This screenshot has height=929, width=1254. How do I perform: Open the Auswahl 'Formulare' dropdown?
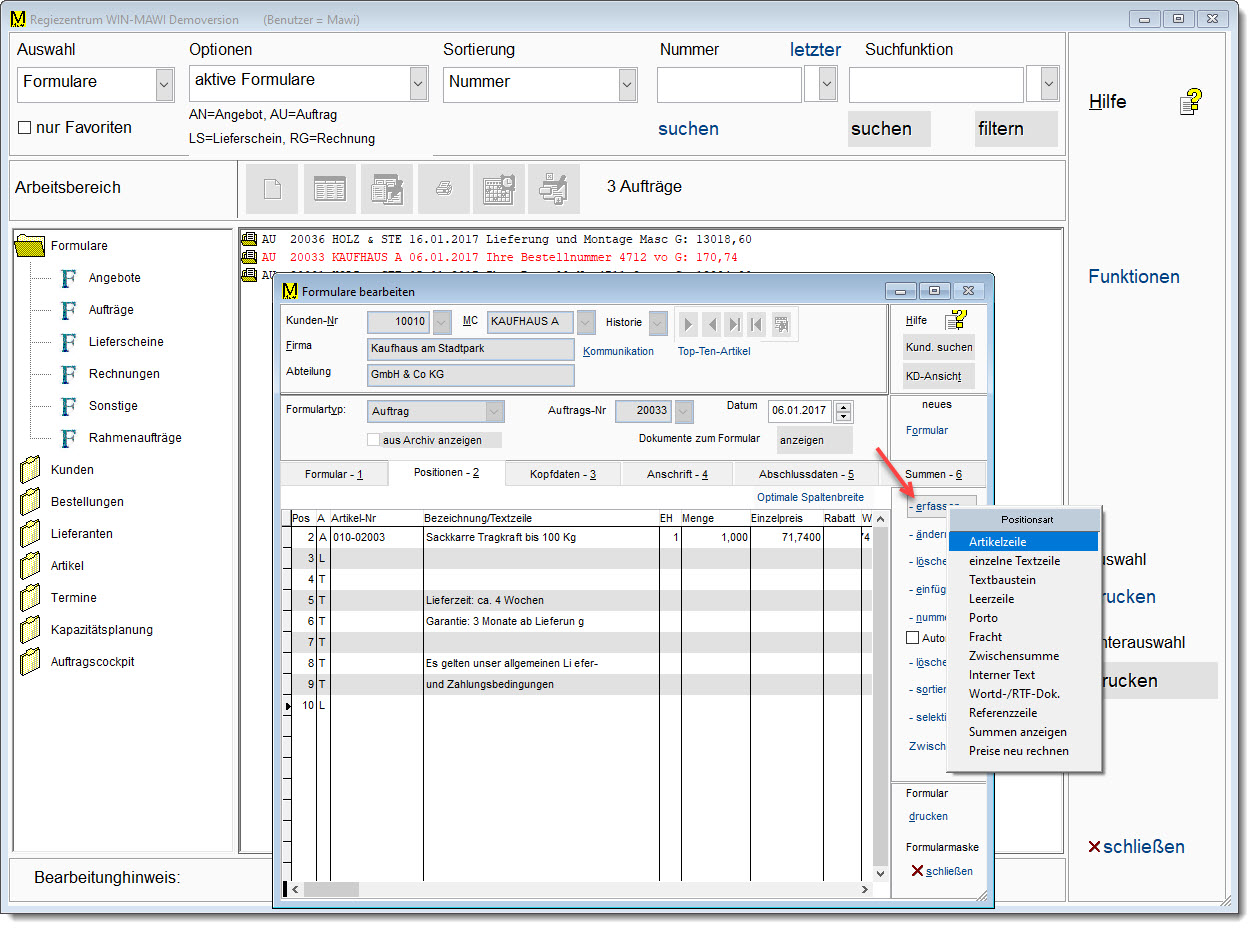click(x=165, y=85)
